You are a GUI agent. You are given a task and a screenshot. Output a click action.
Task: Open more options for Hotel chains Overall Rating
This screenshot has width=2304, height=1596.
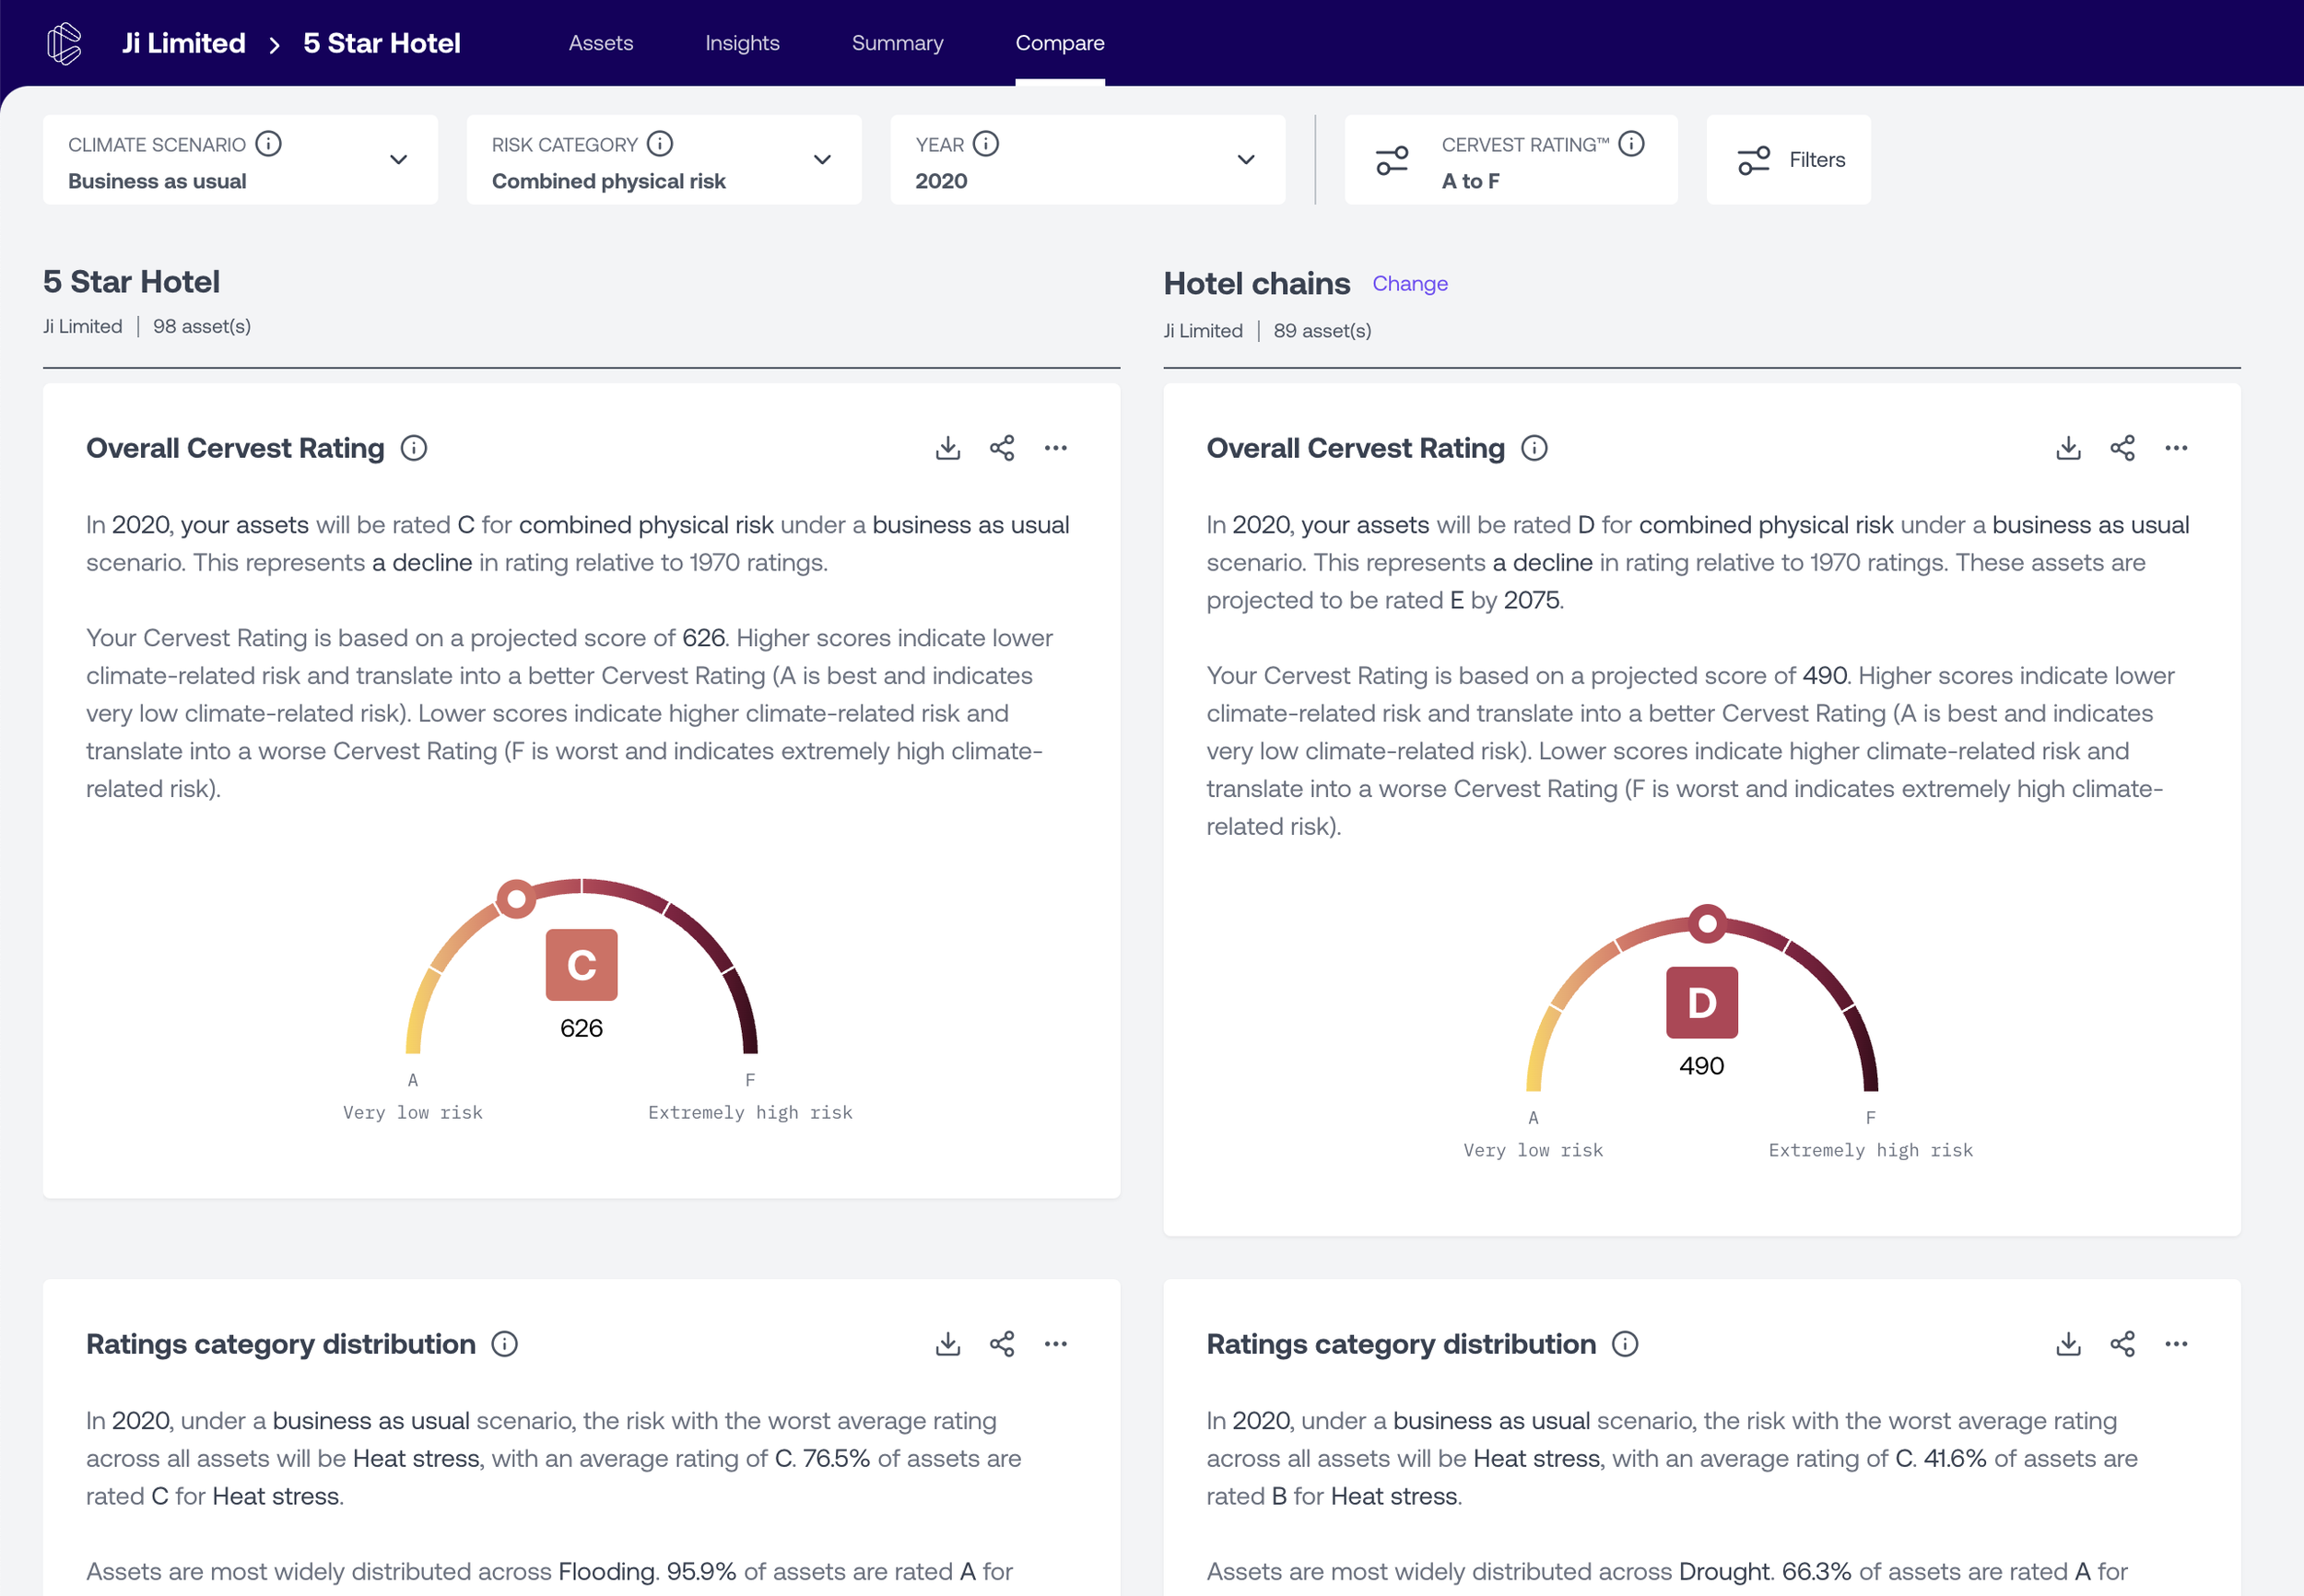click(x=2176, y=448)
